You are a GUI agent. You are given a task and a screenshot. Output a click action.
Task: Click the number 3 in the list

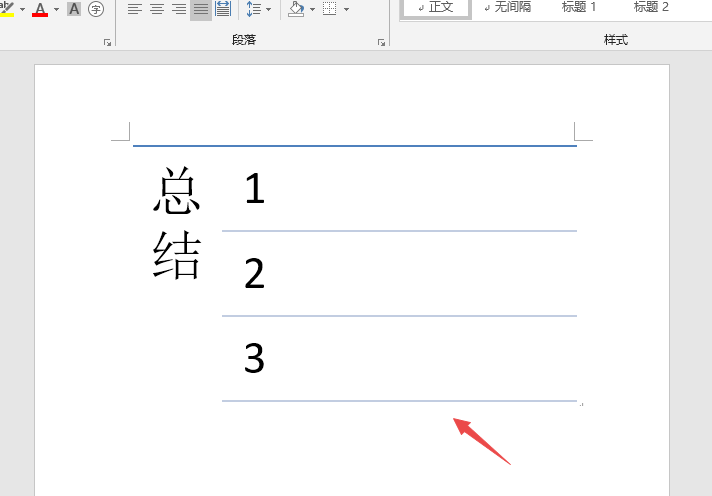pyautogui.click(x=254, y=358)
